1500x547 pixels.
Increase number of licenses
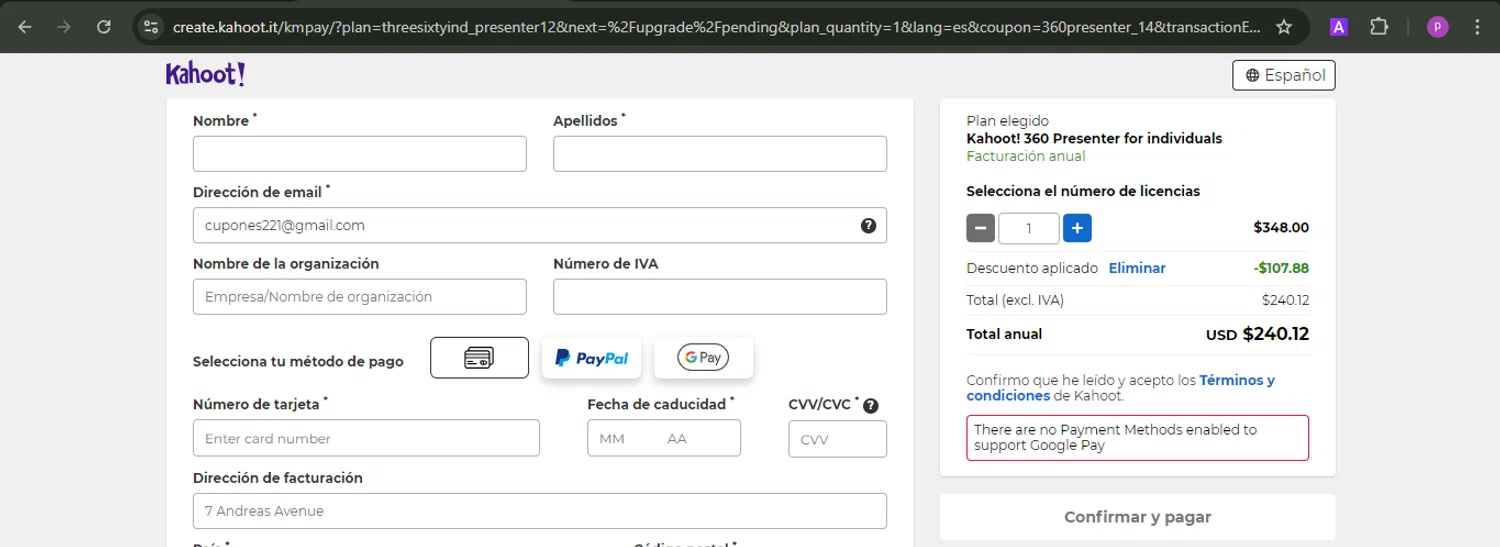[x=1077, y=229]
